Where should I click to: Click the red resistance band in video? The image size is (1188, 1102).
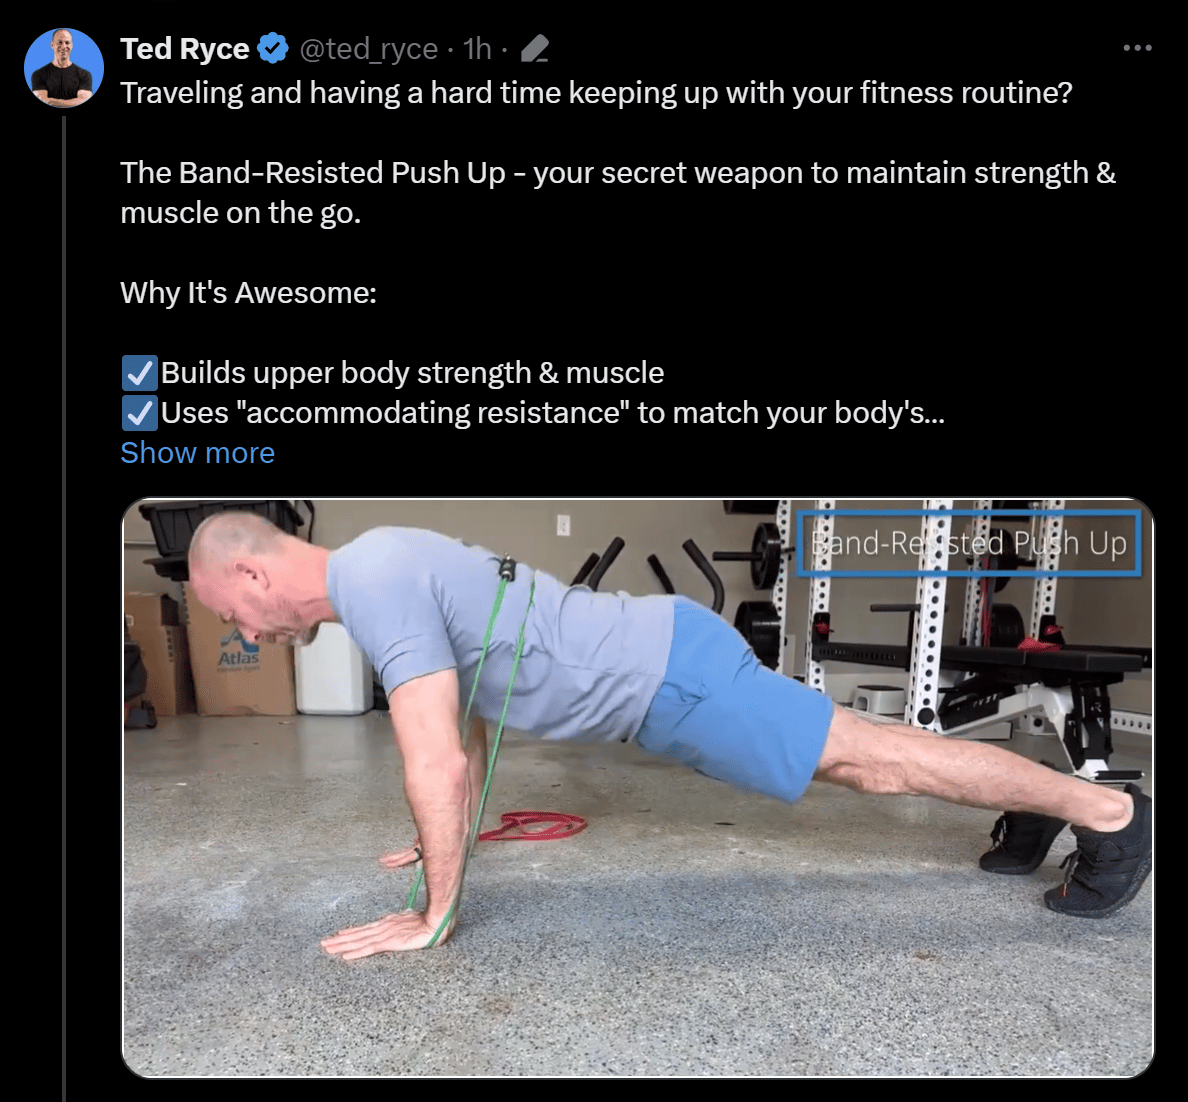pyautogui.click(x=533, y=825)
